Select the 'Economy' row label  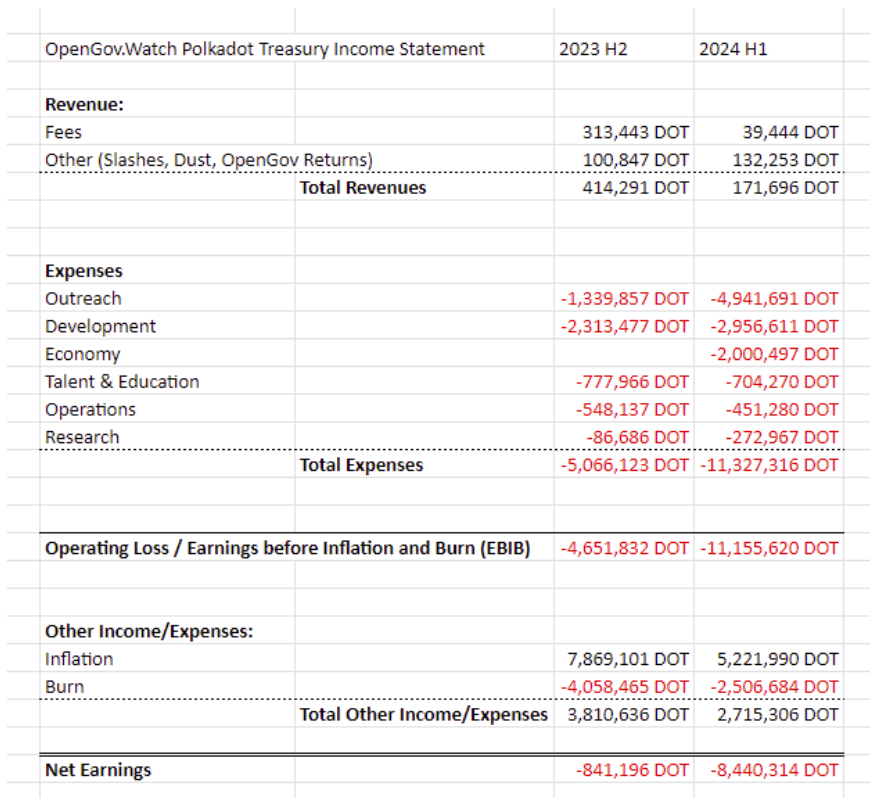pos(83,354)
